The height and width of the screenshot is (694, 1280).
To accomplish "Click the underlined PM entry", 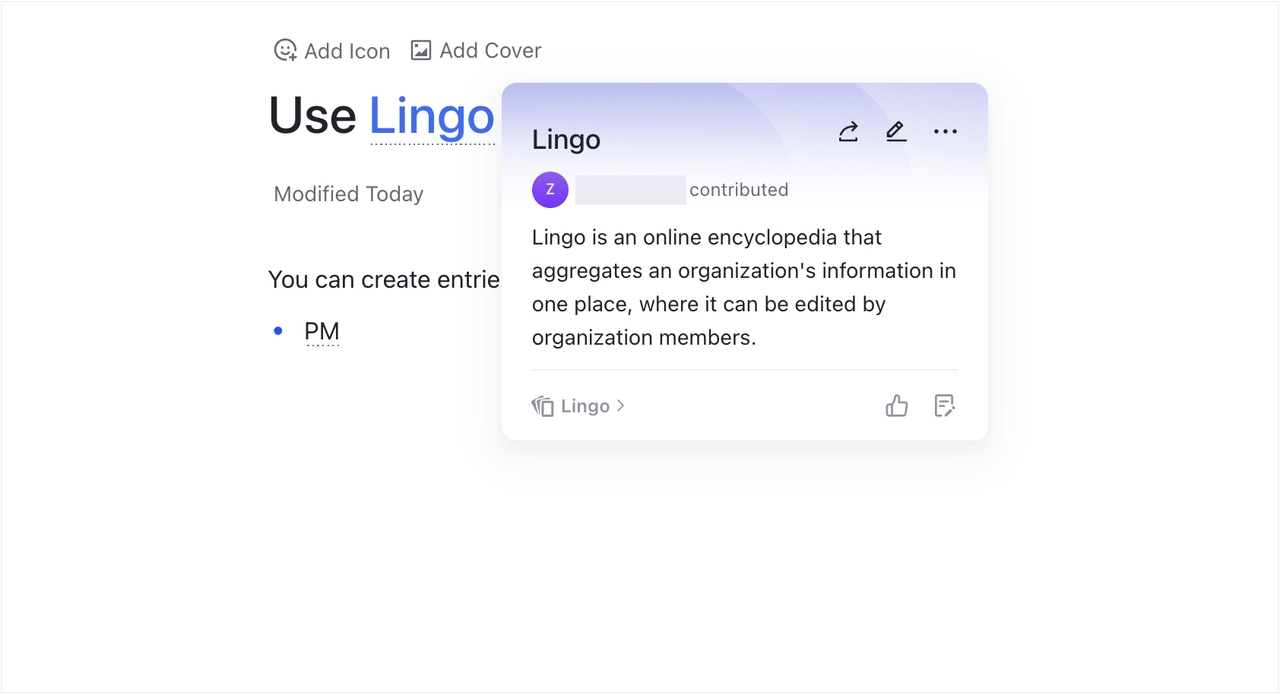I will tap(322, 331).
